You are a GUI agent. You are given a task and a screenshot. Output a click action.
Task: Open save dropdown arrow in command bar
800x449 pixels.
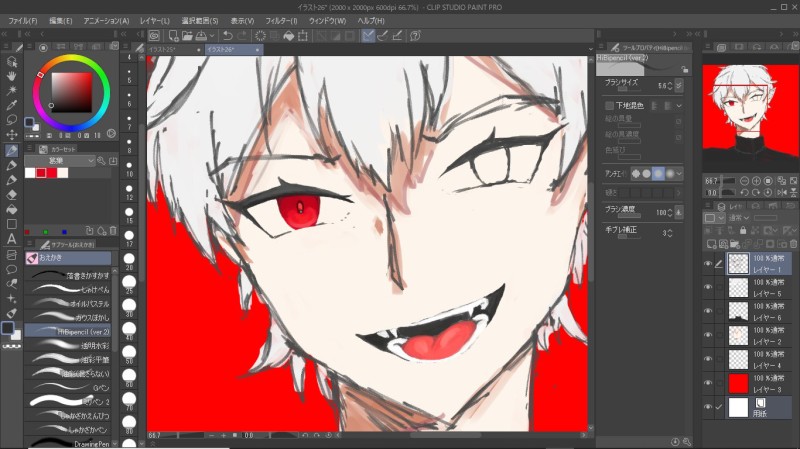[212, 36]
